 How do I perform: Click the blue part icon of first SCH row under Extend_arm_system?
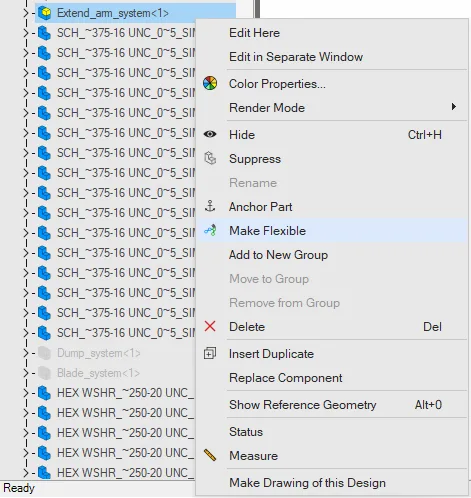click(44, 33)
